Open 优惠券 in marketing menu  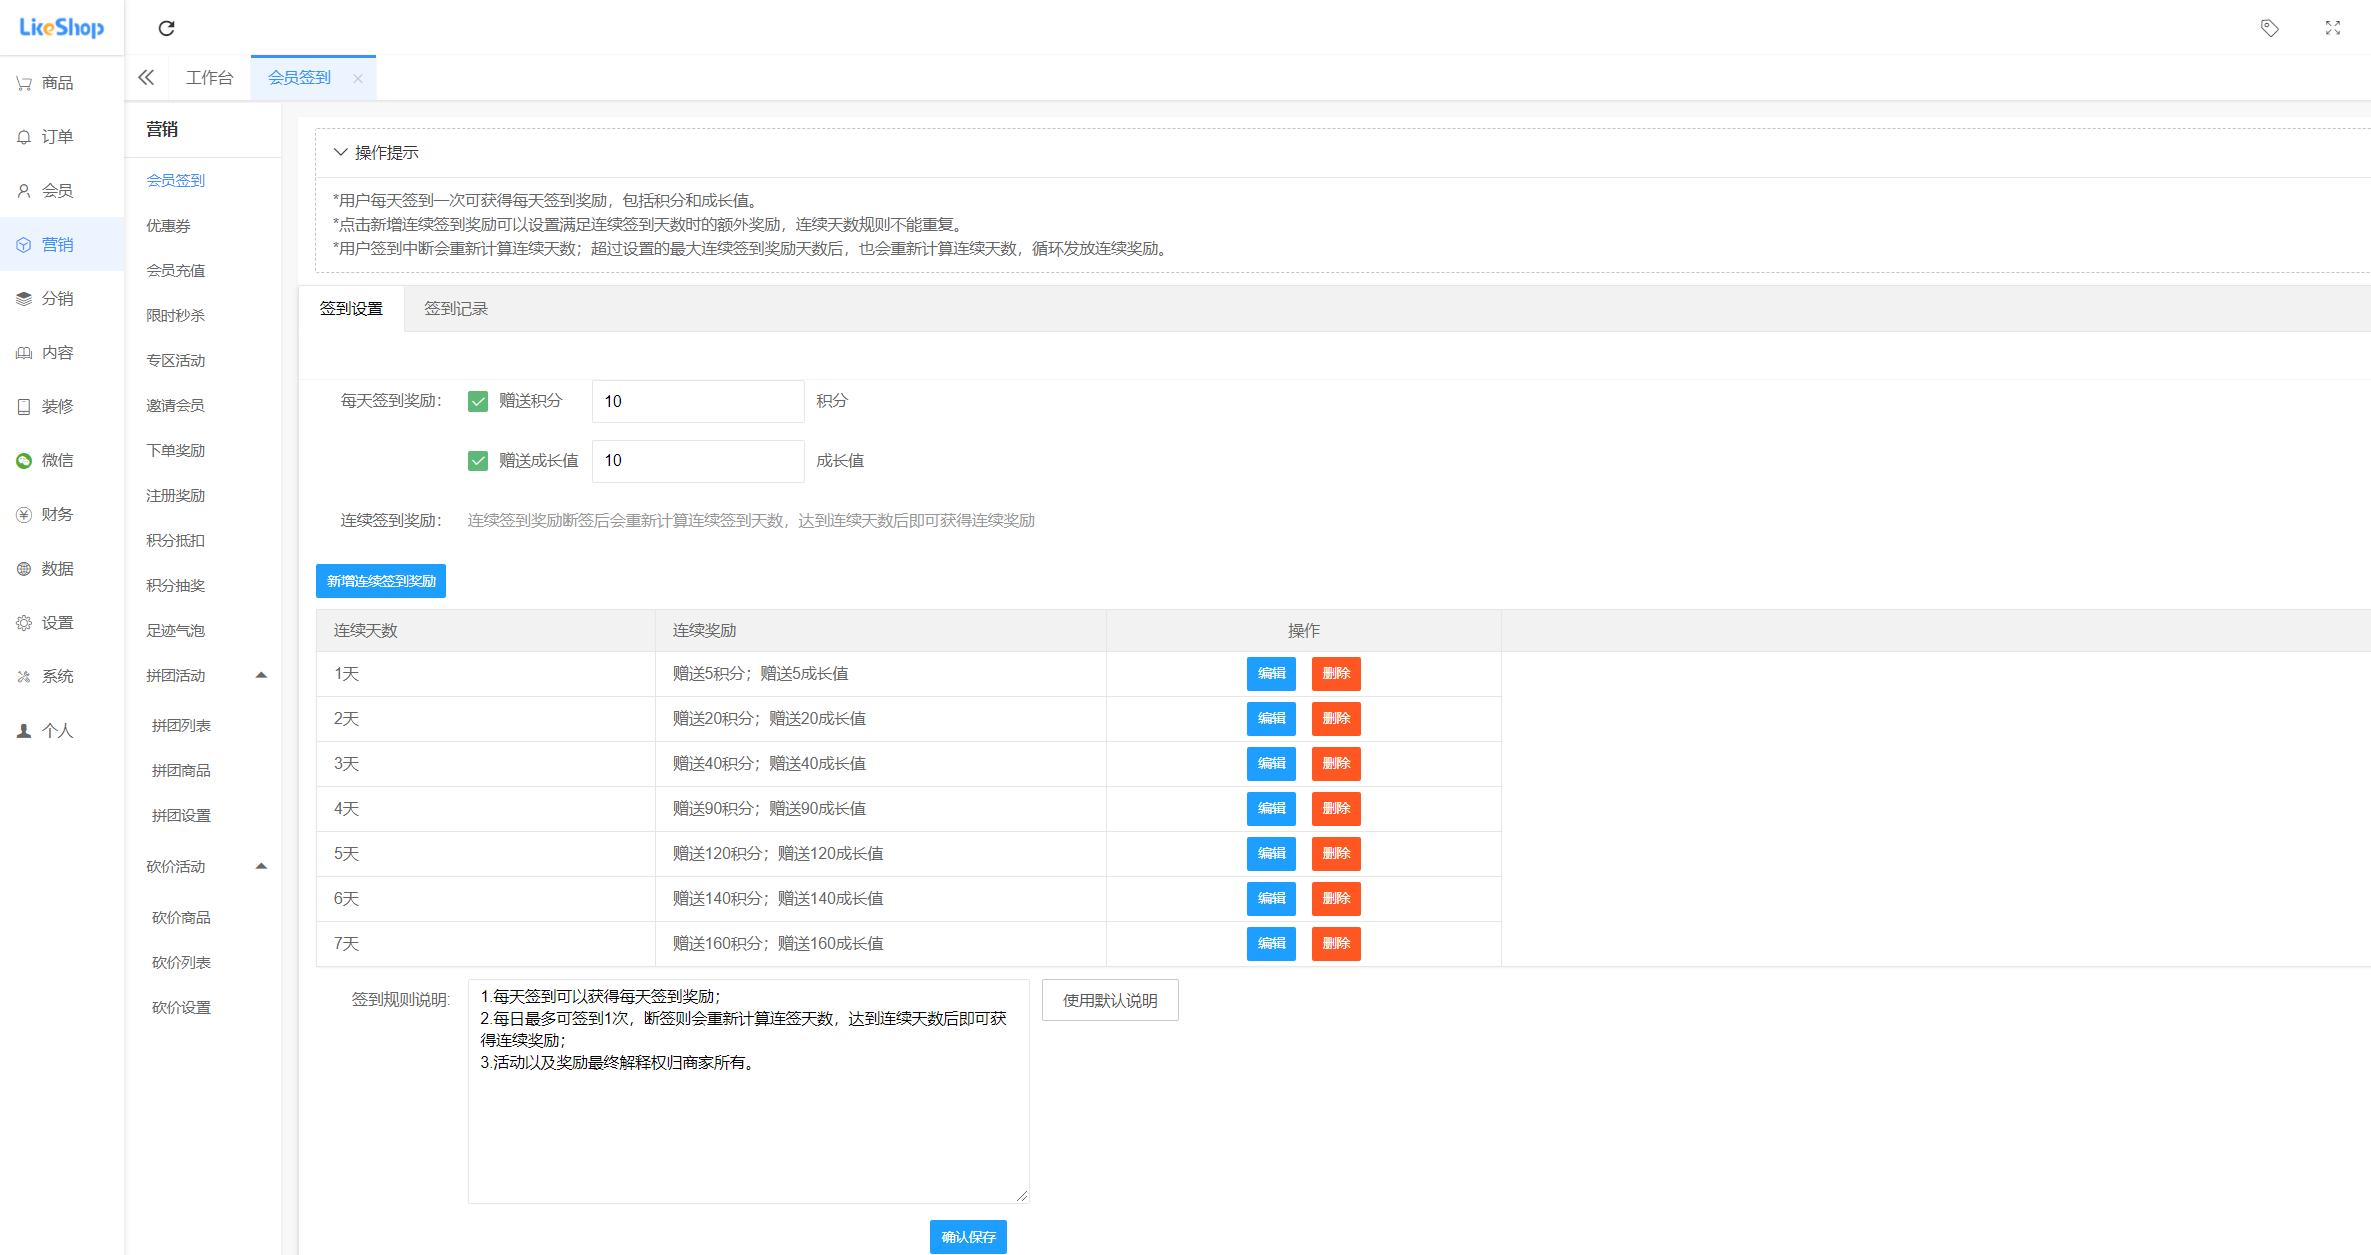tap(168, 226)
